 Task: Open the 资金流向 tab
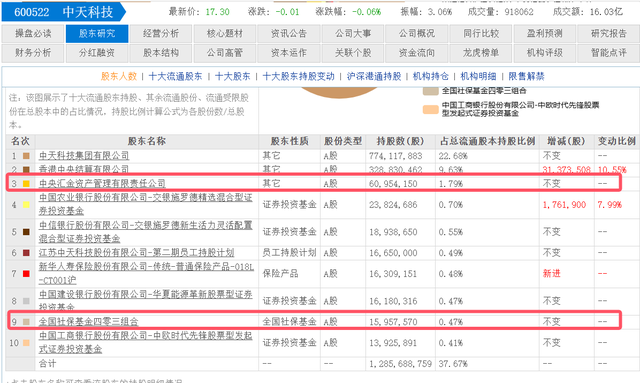(x=417, y=53)
